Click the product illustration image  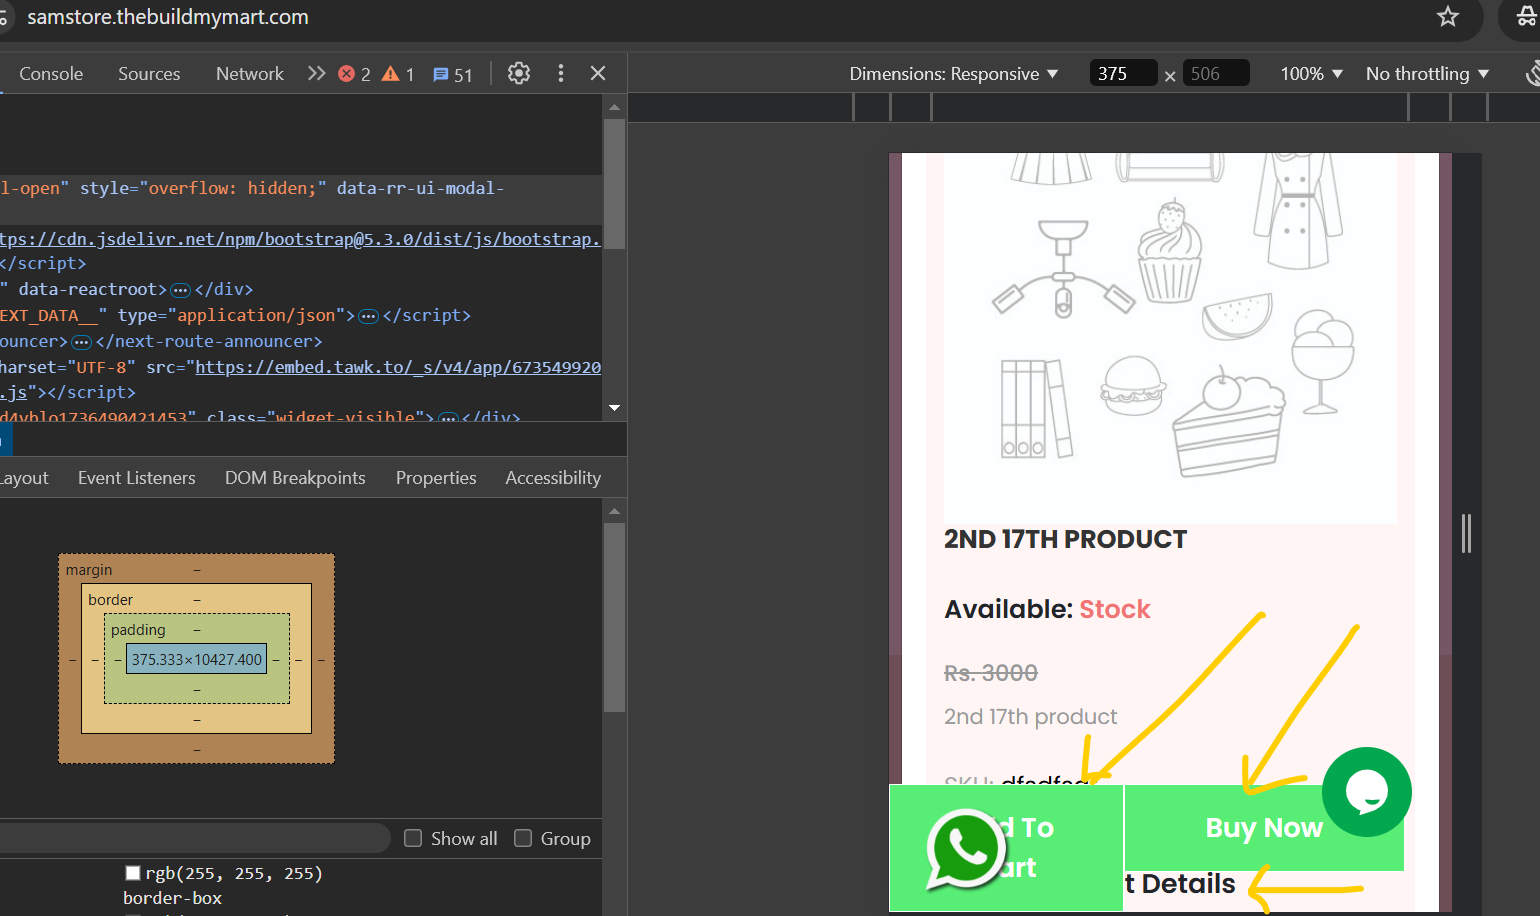pos(1170,338)
